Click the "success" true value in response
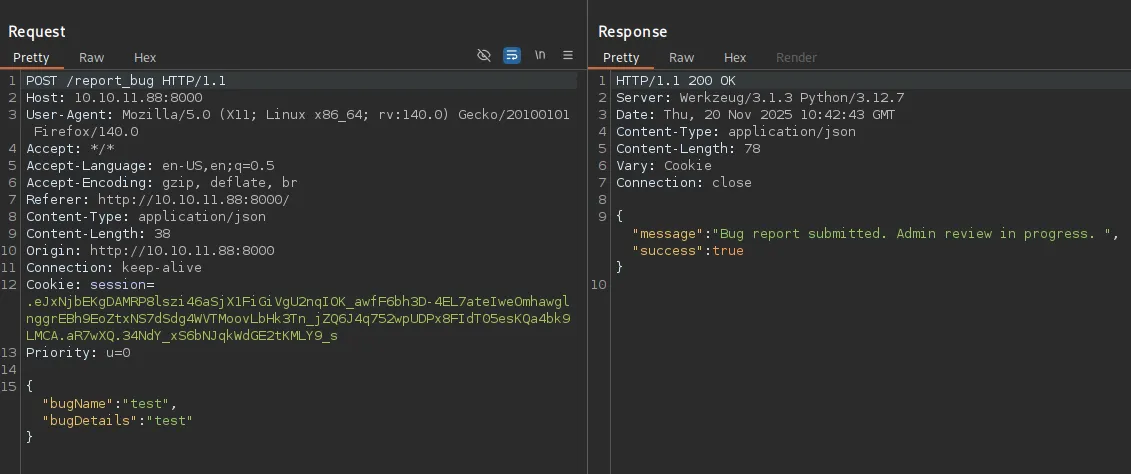The width and height of the screenshot is (1131, 474). click(x=728, y=251)
